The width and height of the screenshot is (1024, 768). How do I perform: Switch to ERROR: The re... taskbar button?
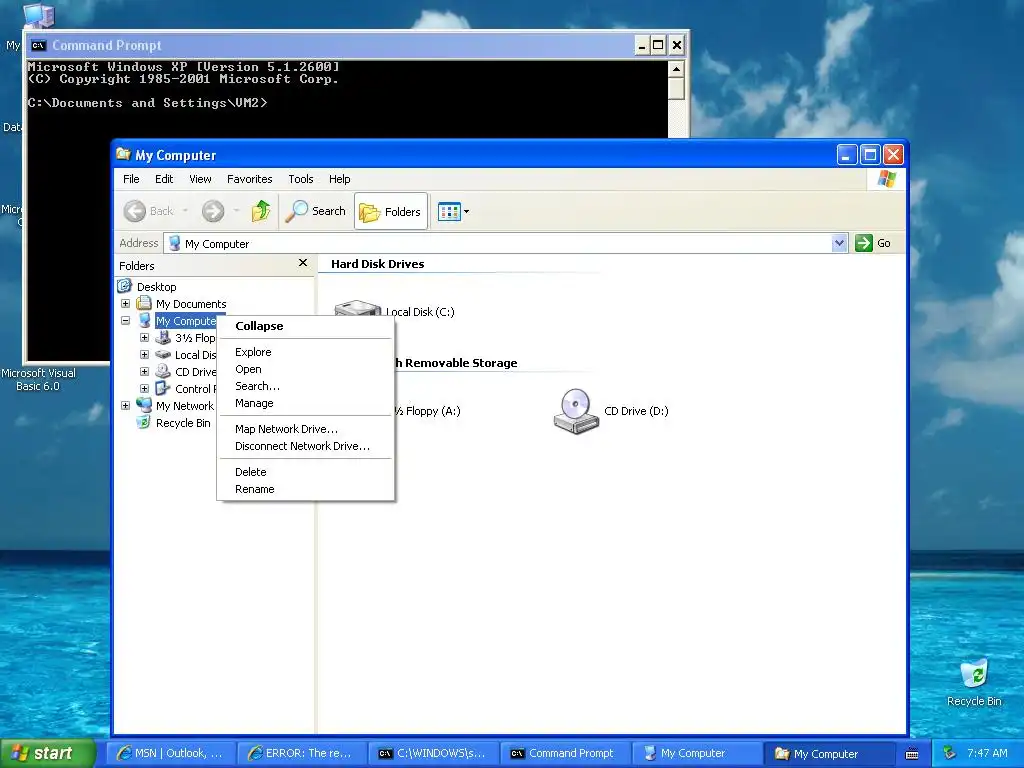pos(301,754)
